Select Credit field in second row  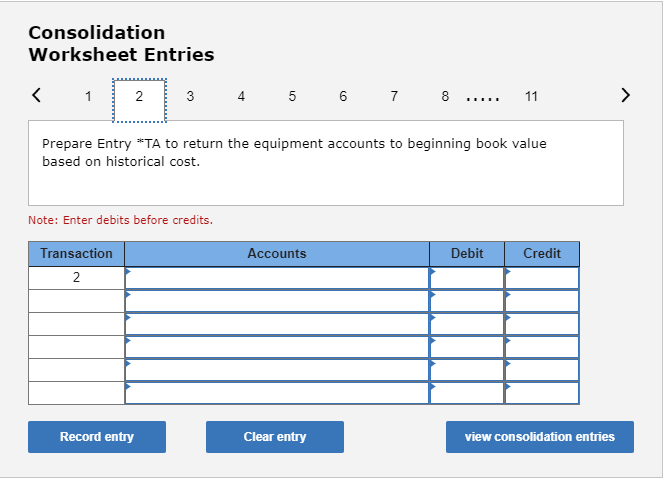pos(542,301)
